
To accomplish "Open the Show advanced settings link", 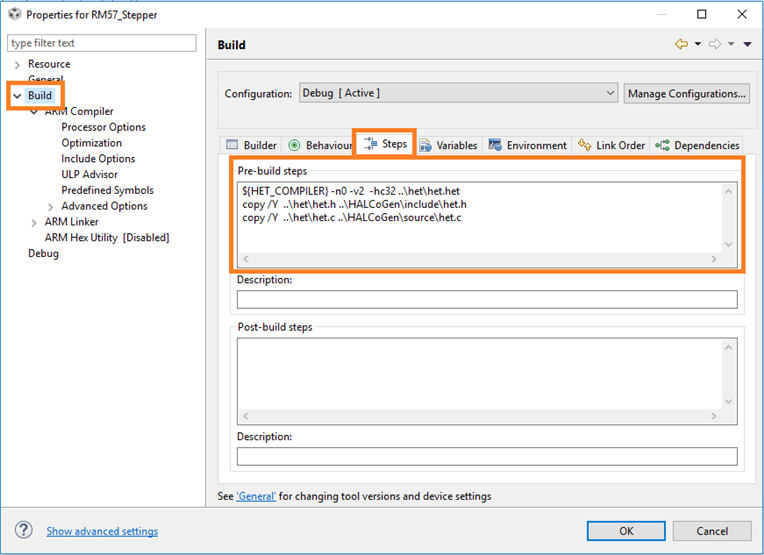I will tap(102, 531).
